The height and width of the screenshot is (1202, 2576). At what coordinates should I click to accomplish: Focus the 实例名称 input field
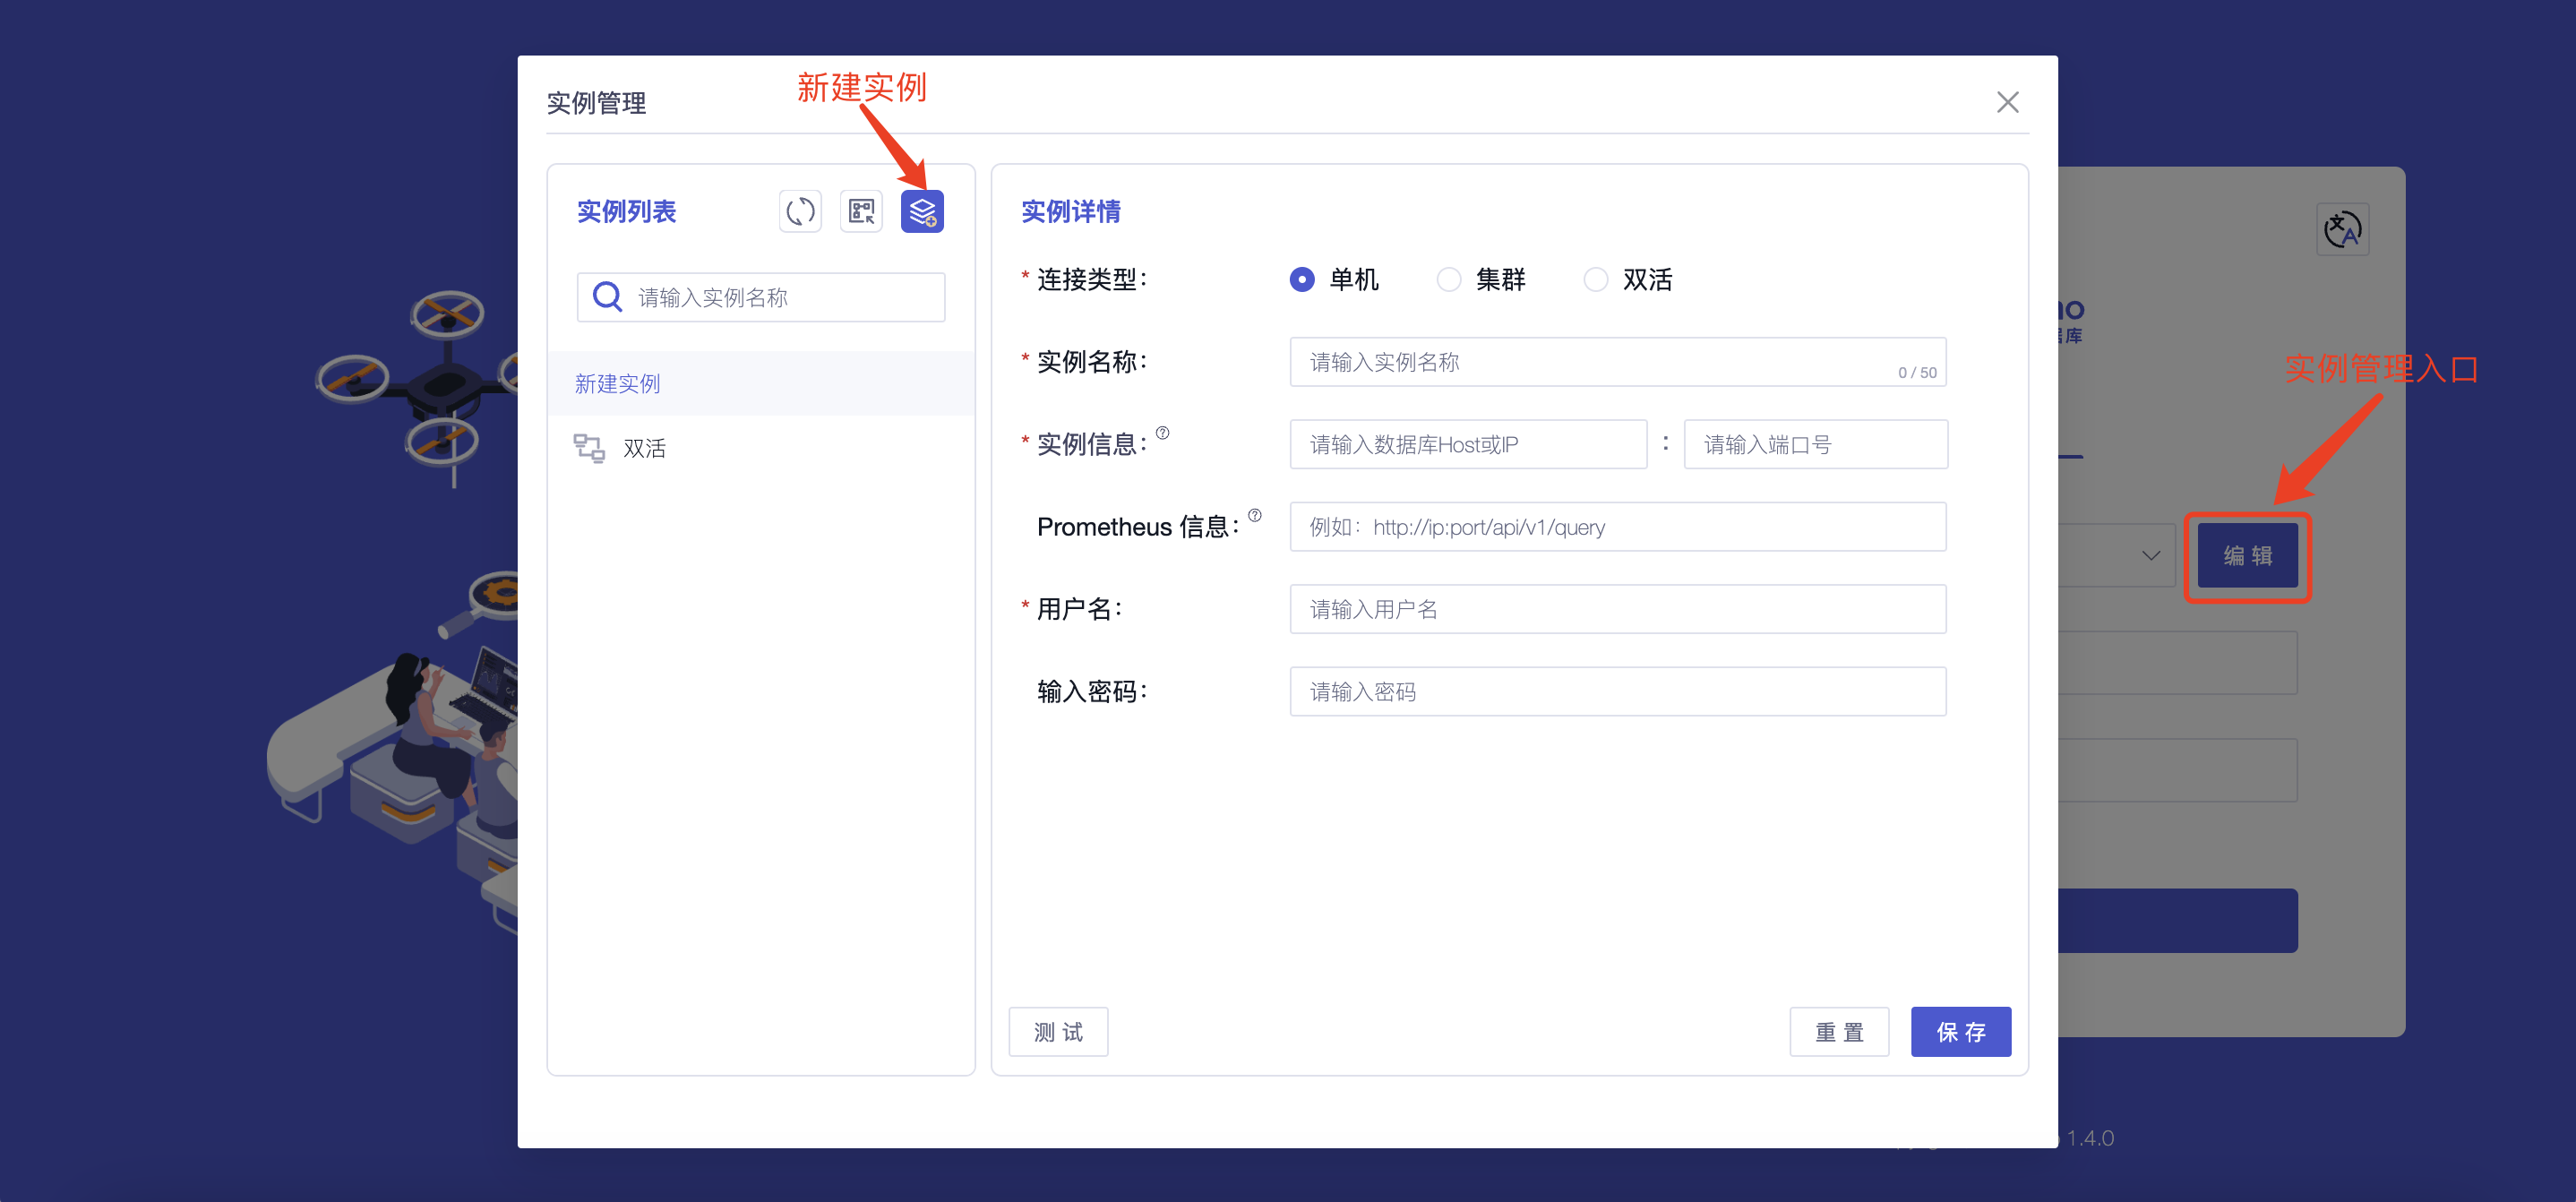pos(1590,362)
